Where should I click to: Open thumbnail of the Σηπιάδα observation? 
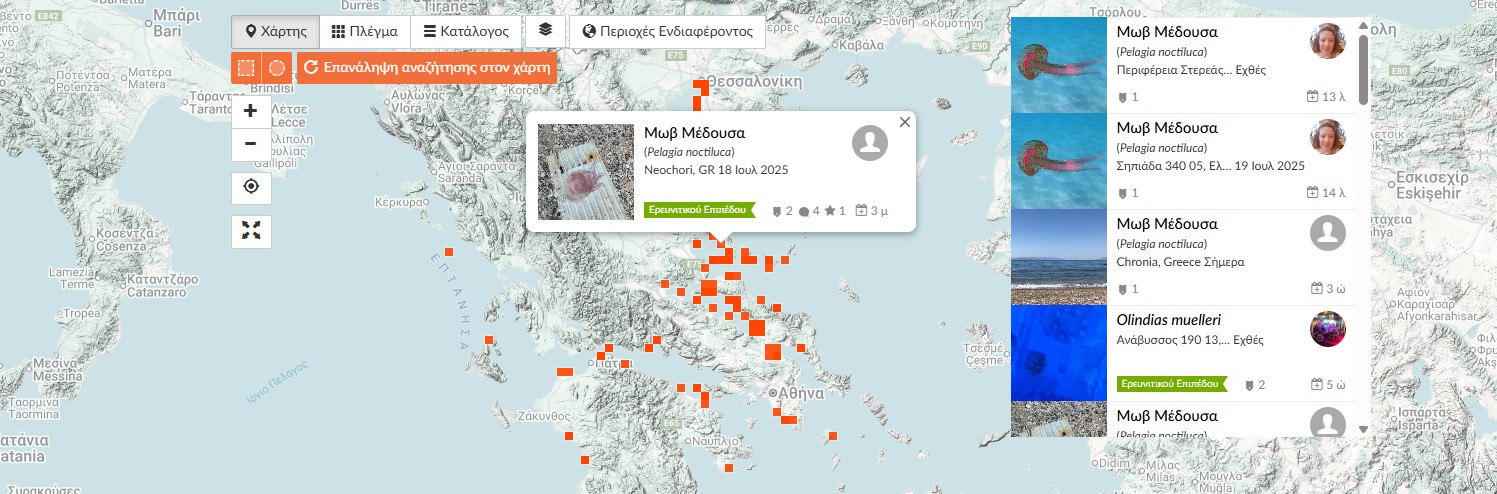pos(1059,161)
